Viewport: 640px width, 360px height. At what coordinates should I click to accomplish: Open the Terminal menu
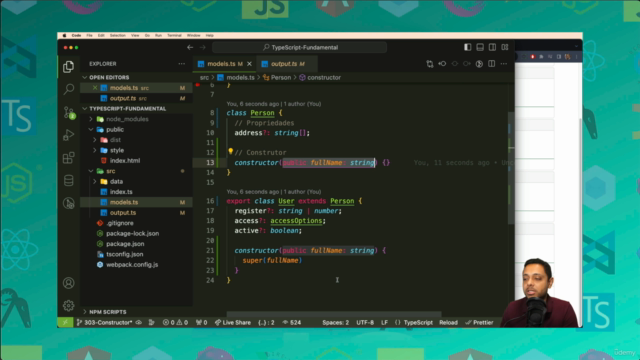174,36
